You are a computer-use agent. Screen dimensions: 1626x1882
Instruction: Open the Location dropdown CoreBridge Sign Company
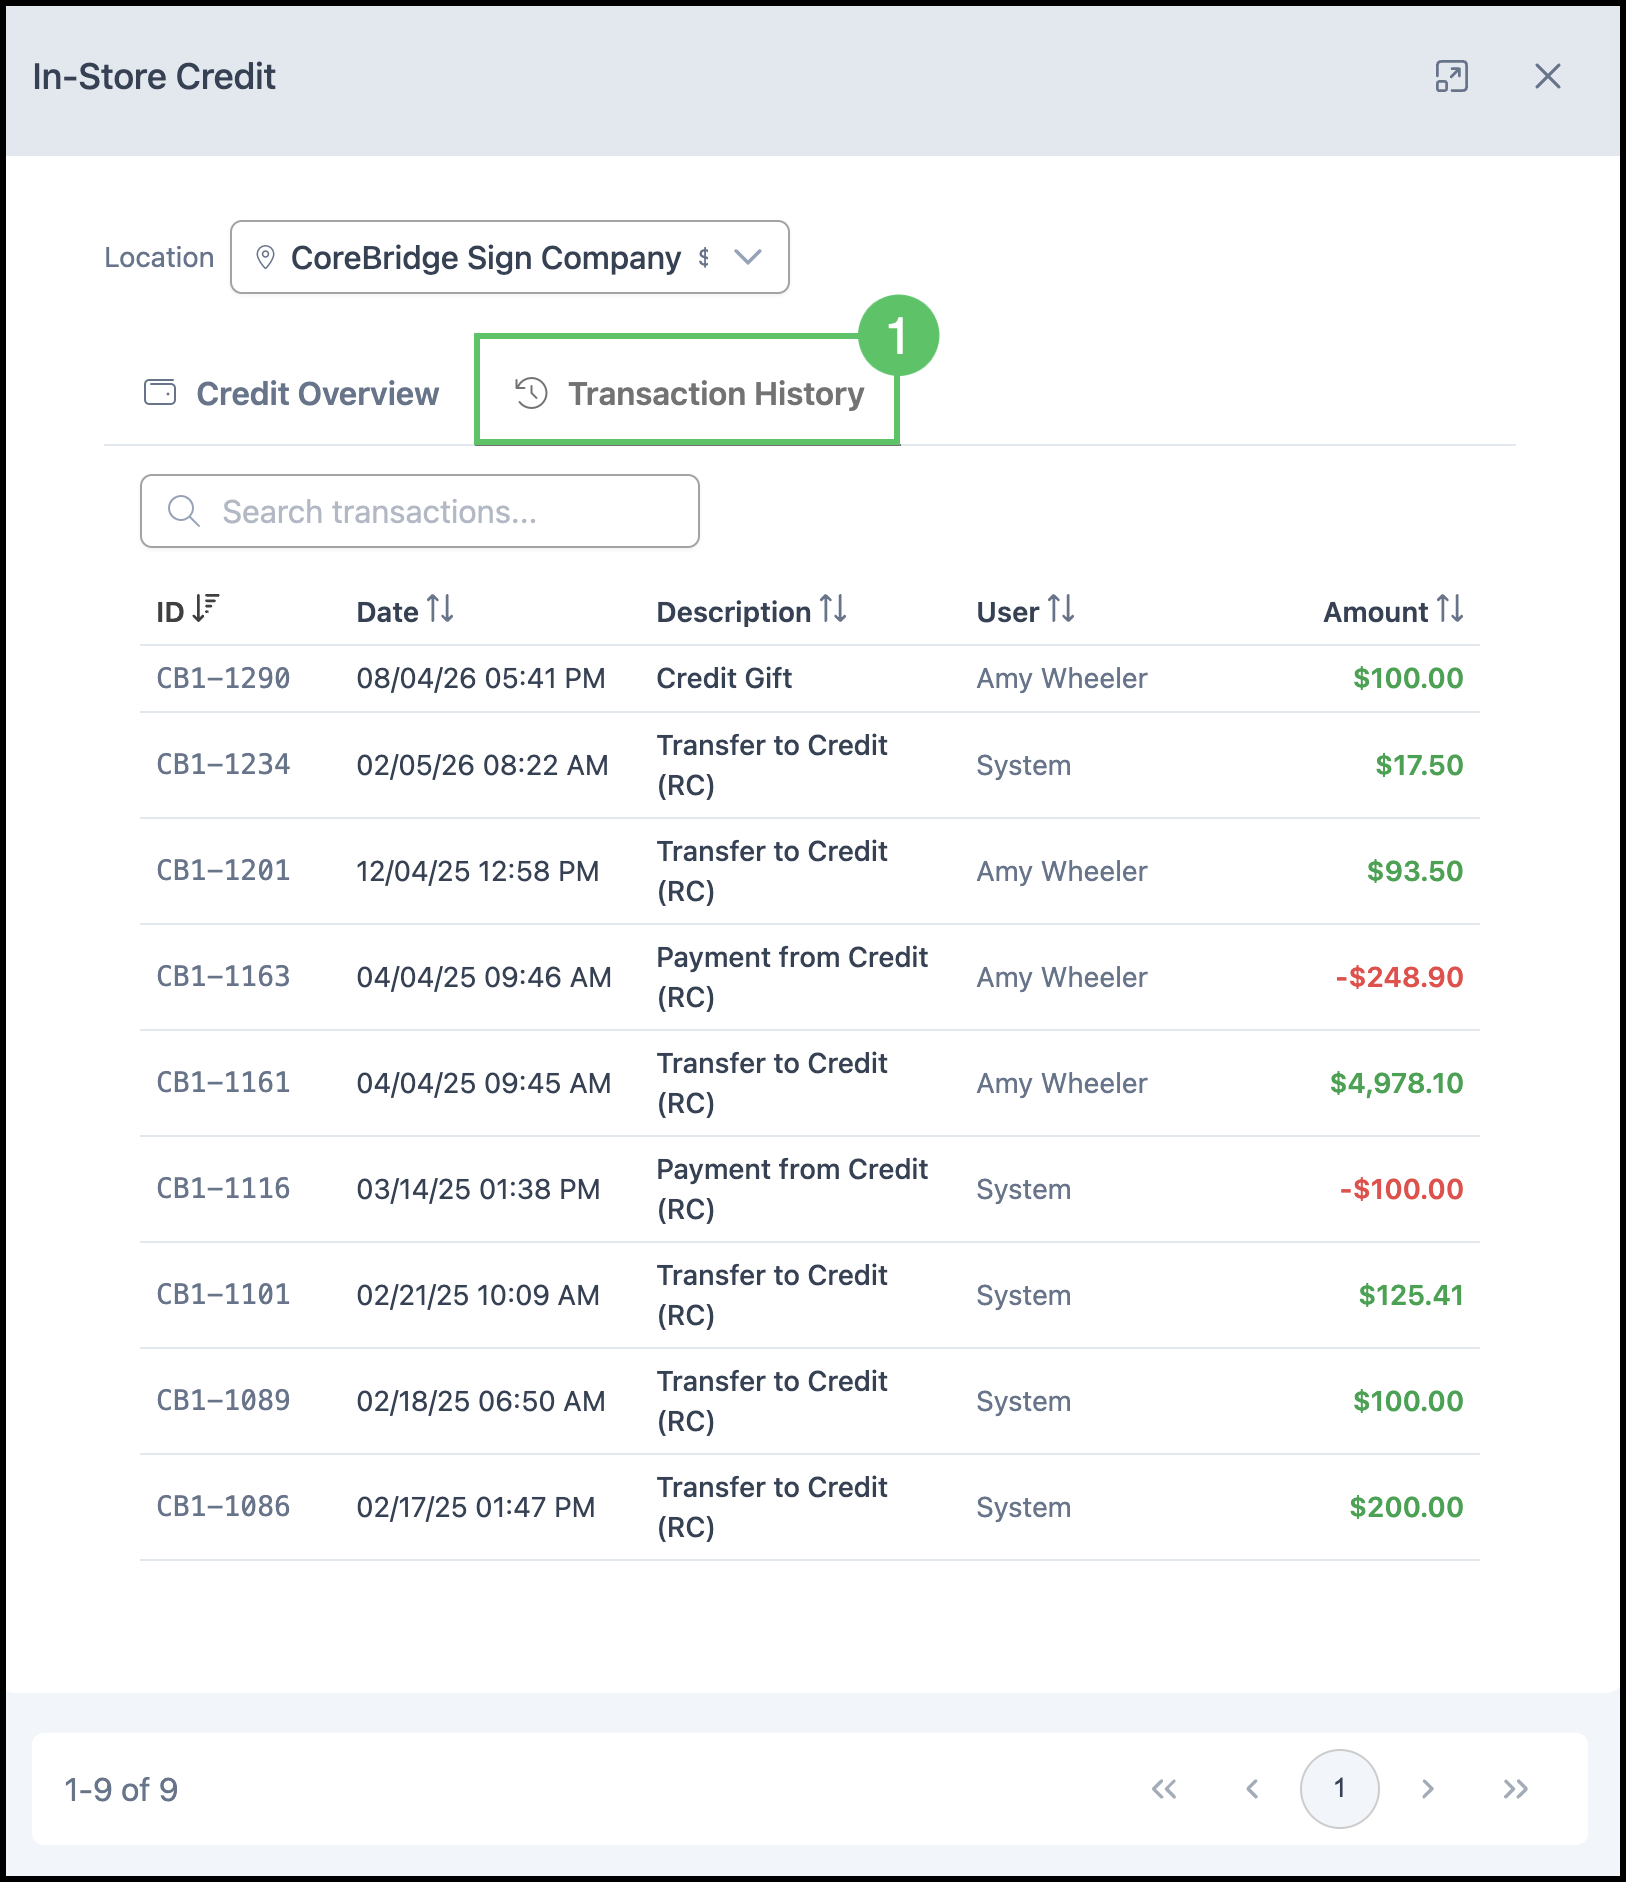pyautogui.click(x=510, y=257)
